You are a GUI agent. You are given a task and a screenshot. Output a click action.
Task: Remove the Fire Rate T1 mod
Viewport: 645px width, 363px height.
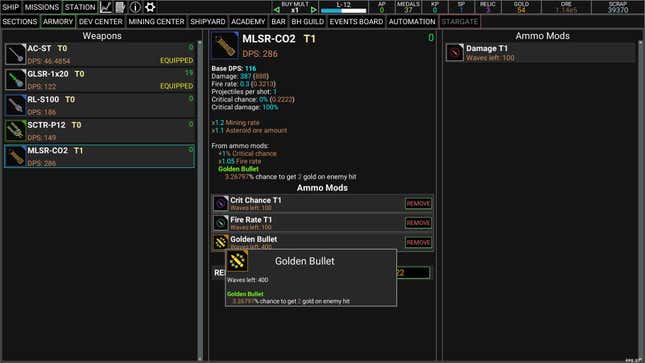(418, 223)
